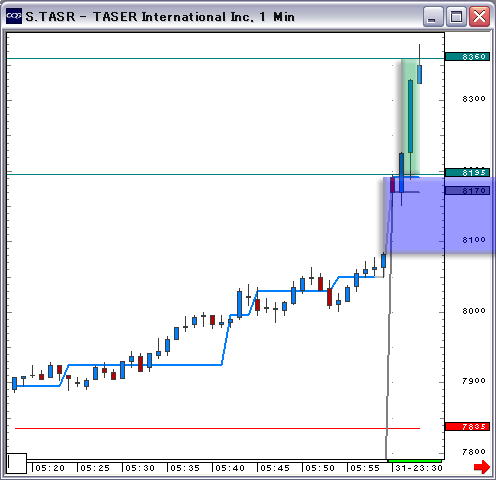The height and width of the screenshot is (480, 496).
Task: Click the 05:45 time axis label
Action: 275,468
